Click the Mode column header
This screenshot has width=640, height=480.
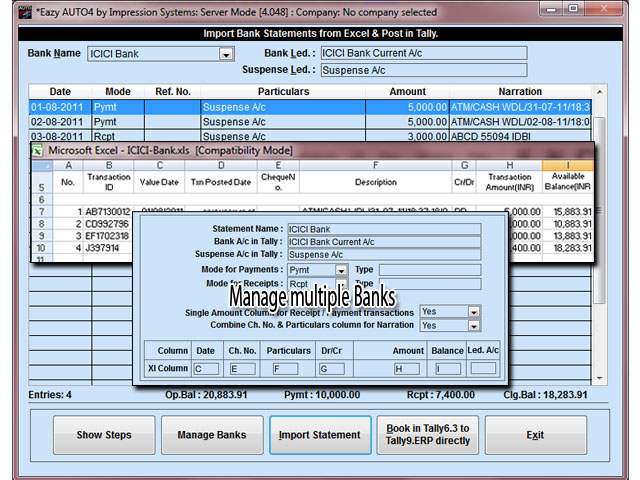(x=118, y=92)
